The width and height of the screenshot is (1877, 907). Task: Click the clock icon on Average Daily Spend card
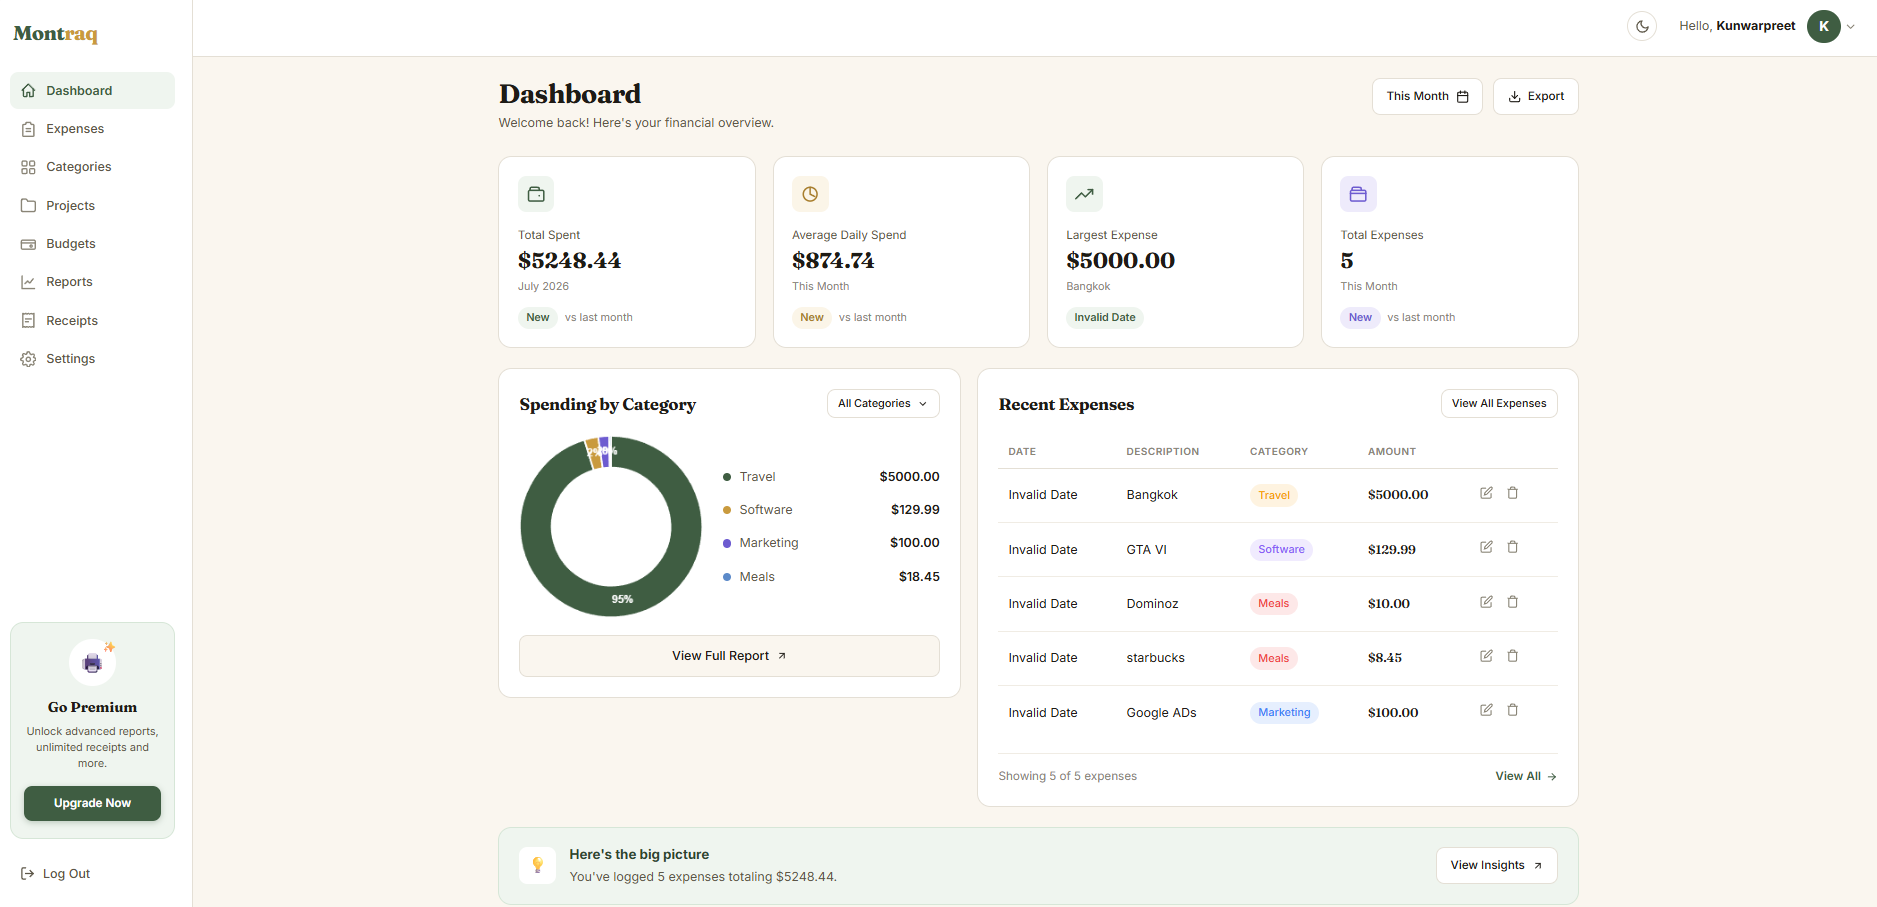pyautogui.click(x=810, y=194)
